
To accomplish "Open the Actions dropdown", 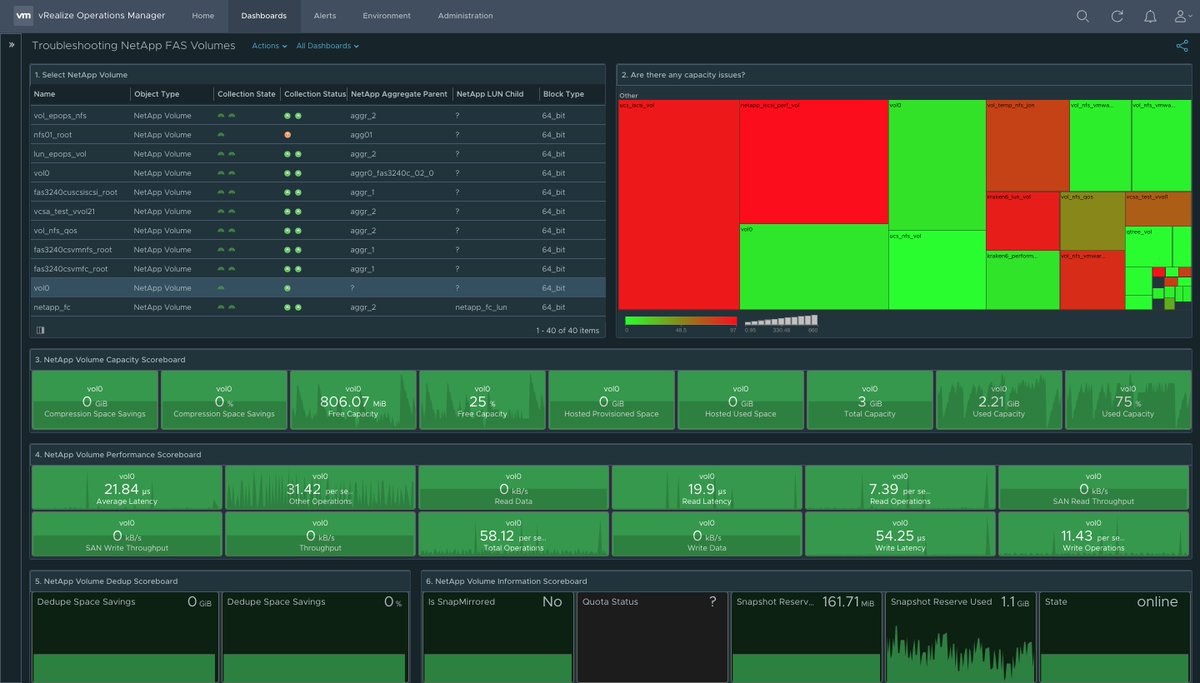I will tap(269, 46).
